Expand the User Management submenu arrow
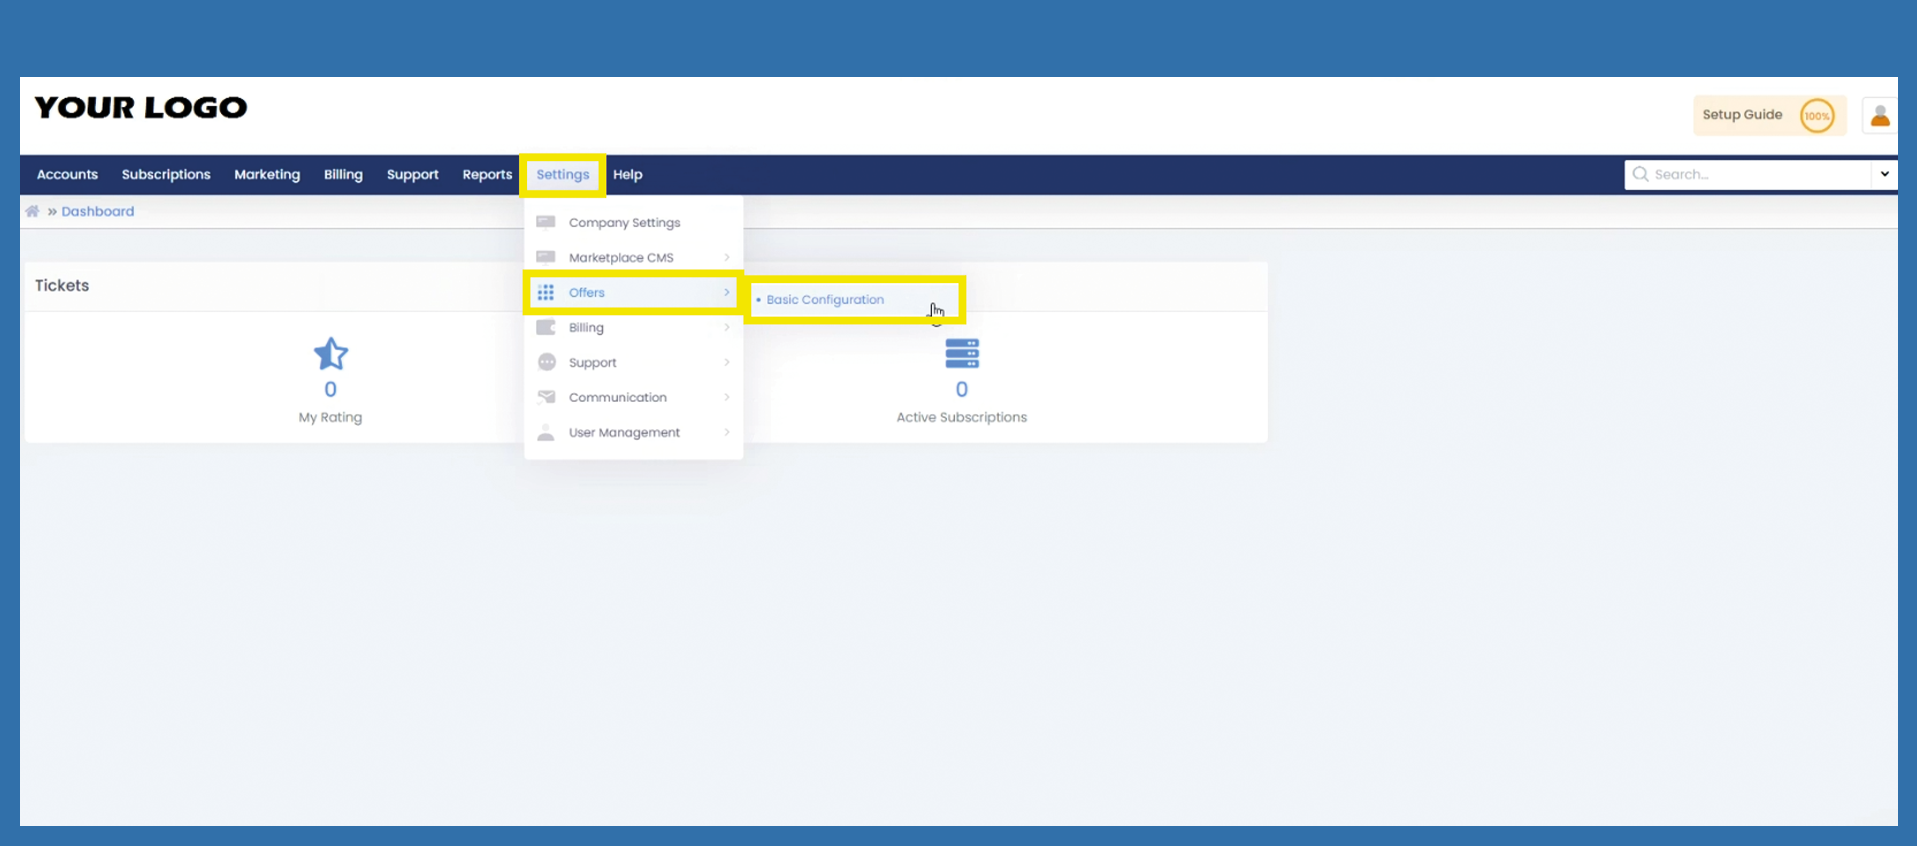 coord(727,432)
